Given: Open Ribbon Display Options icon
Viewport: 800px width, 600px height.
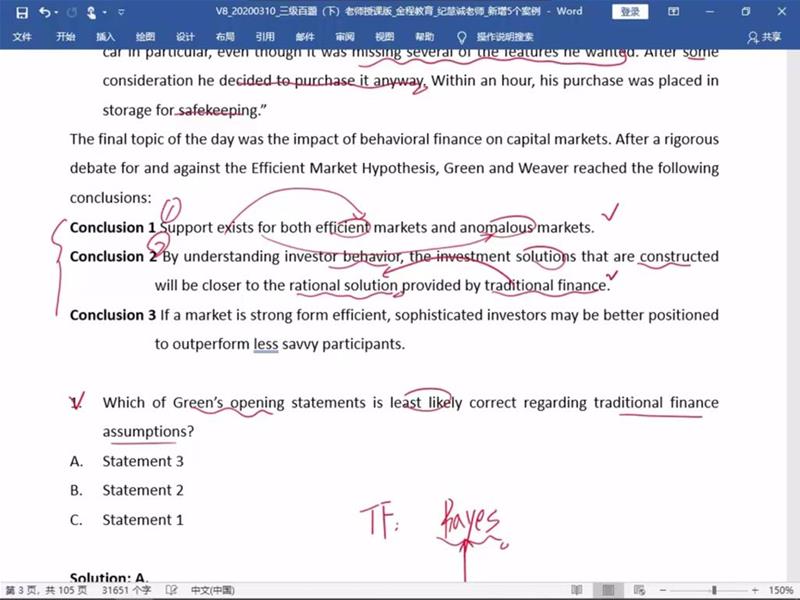Looking at the screenshot, I should pyautogui.click(x=673, y=12).
